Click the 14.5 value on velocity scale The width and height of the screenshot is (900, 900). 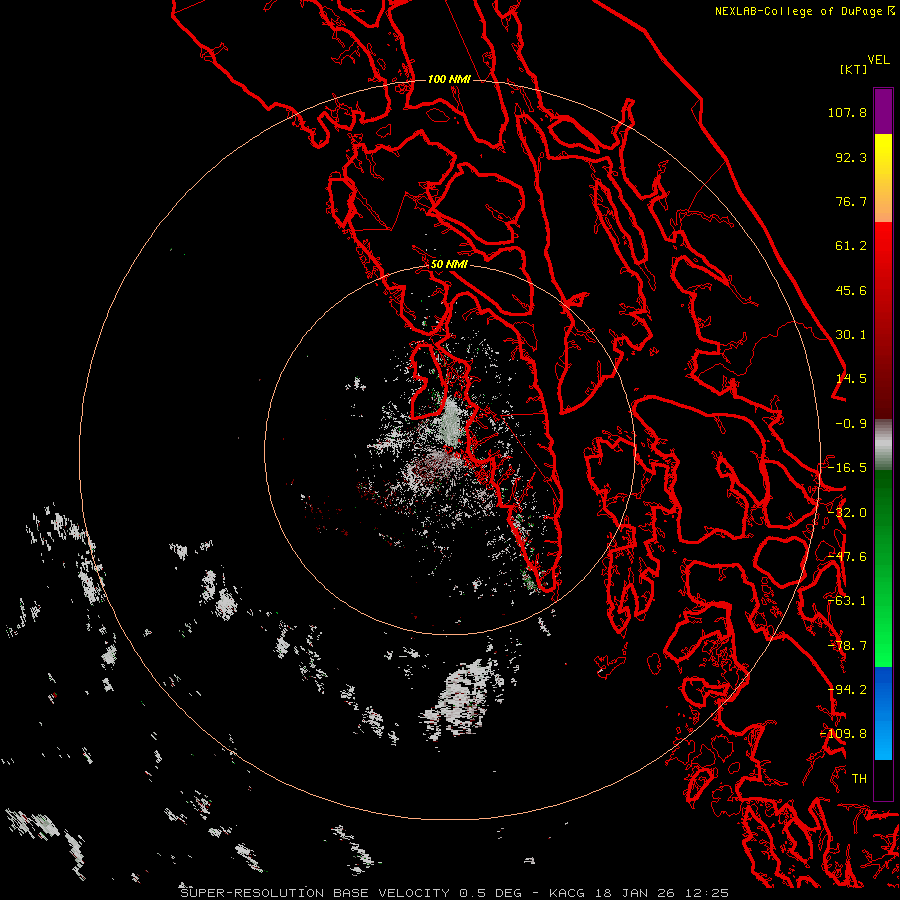[851, 379]
